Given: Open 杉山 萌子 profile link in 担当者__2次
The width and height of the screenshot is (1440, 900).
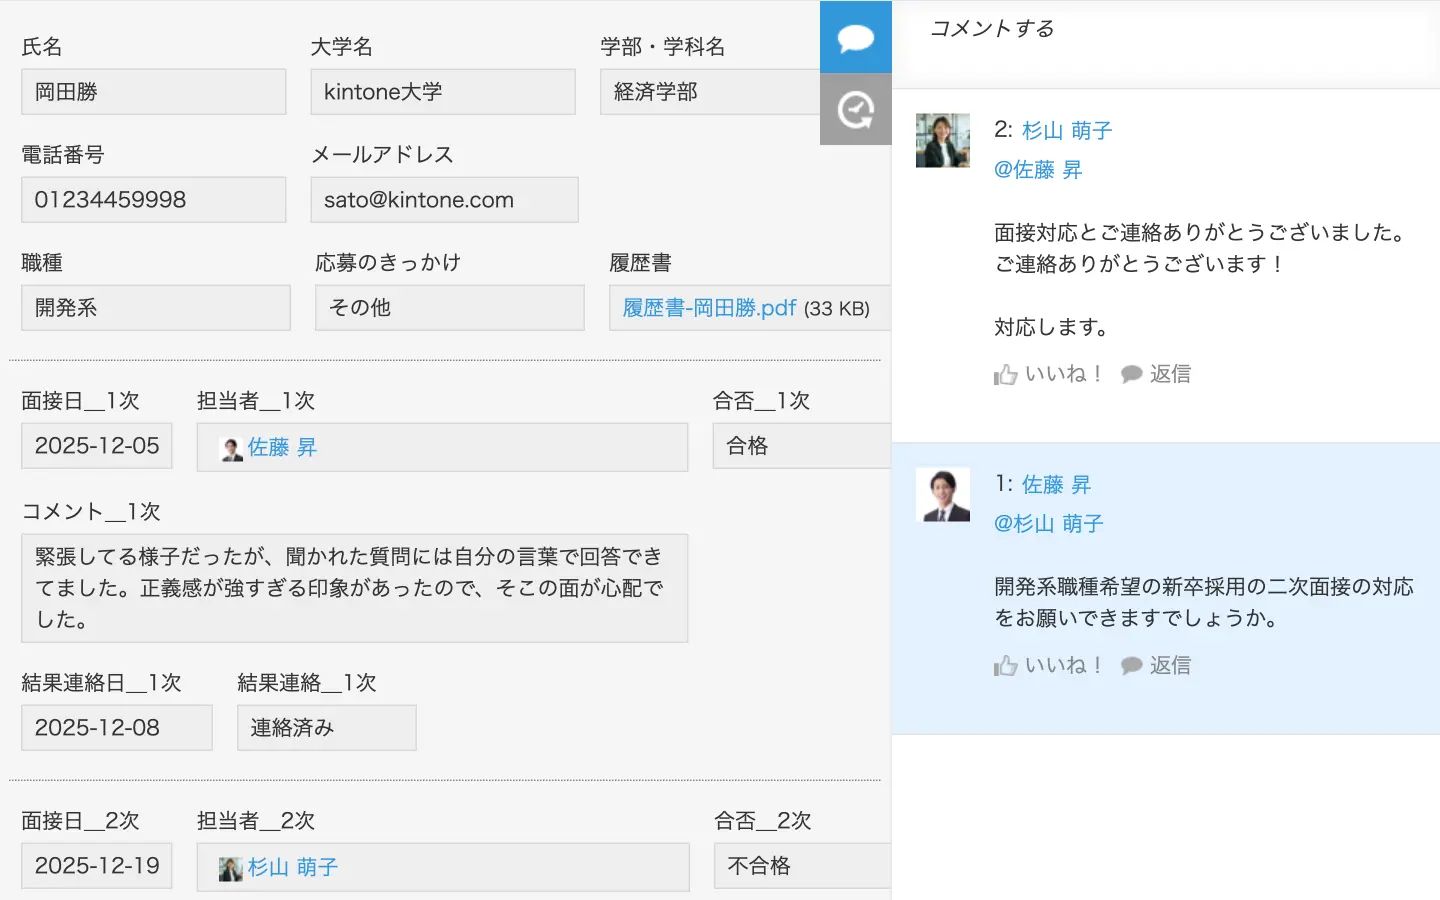Looking at the screenshot, I should [x=293, y=868].
